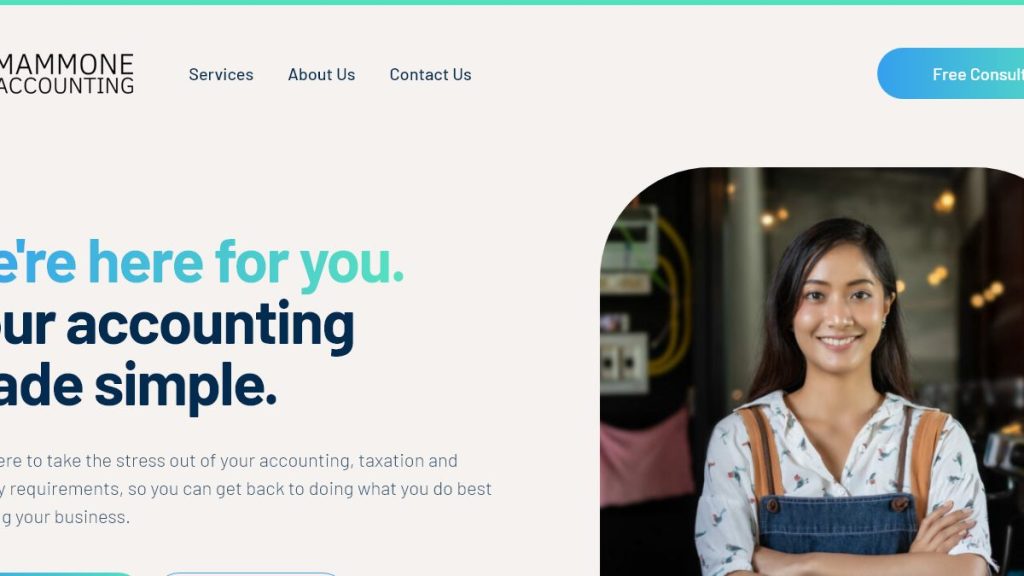Click the 'simple.' heading word
The image size is (1024, 576).
coord(185,387)
